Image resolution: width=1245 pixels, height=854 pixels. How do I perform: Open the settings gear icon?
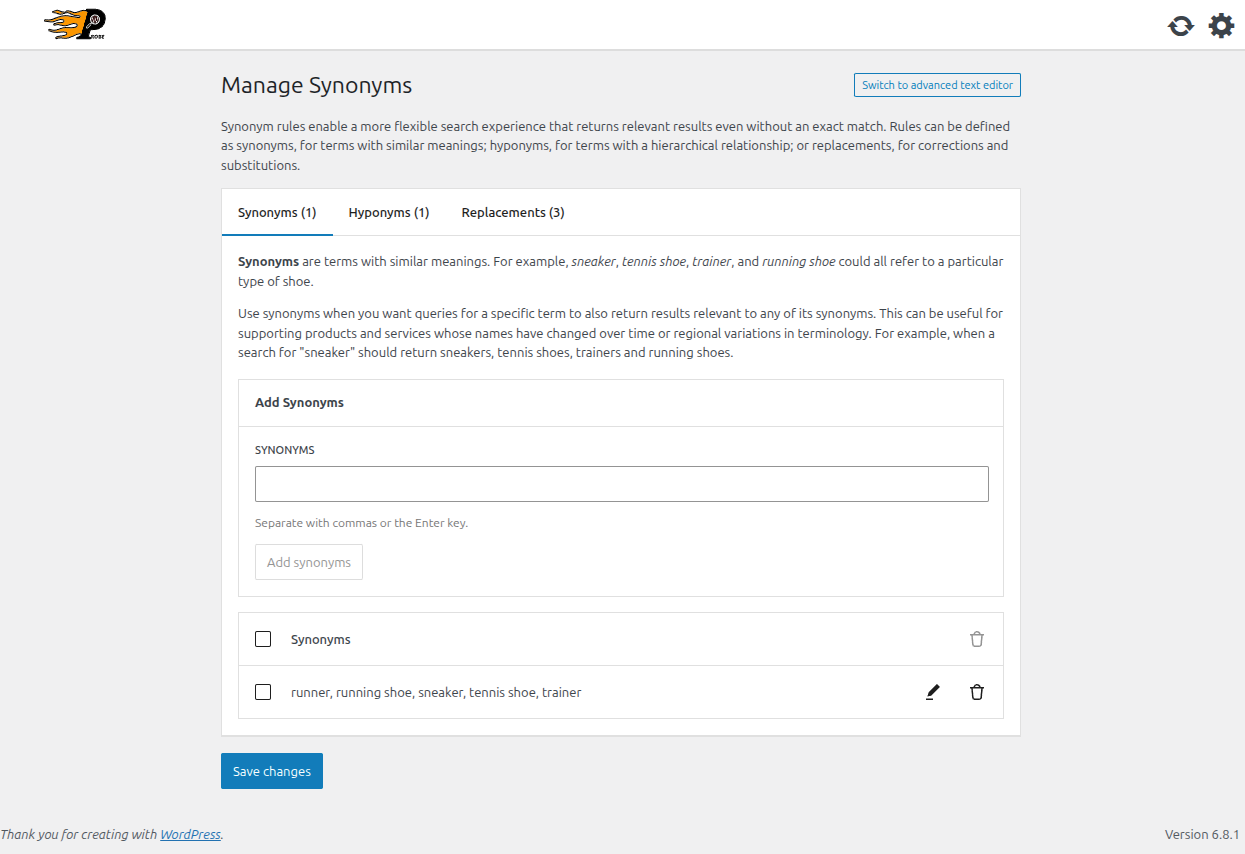point(1222,26)
